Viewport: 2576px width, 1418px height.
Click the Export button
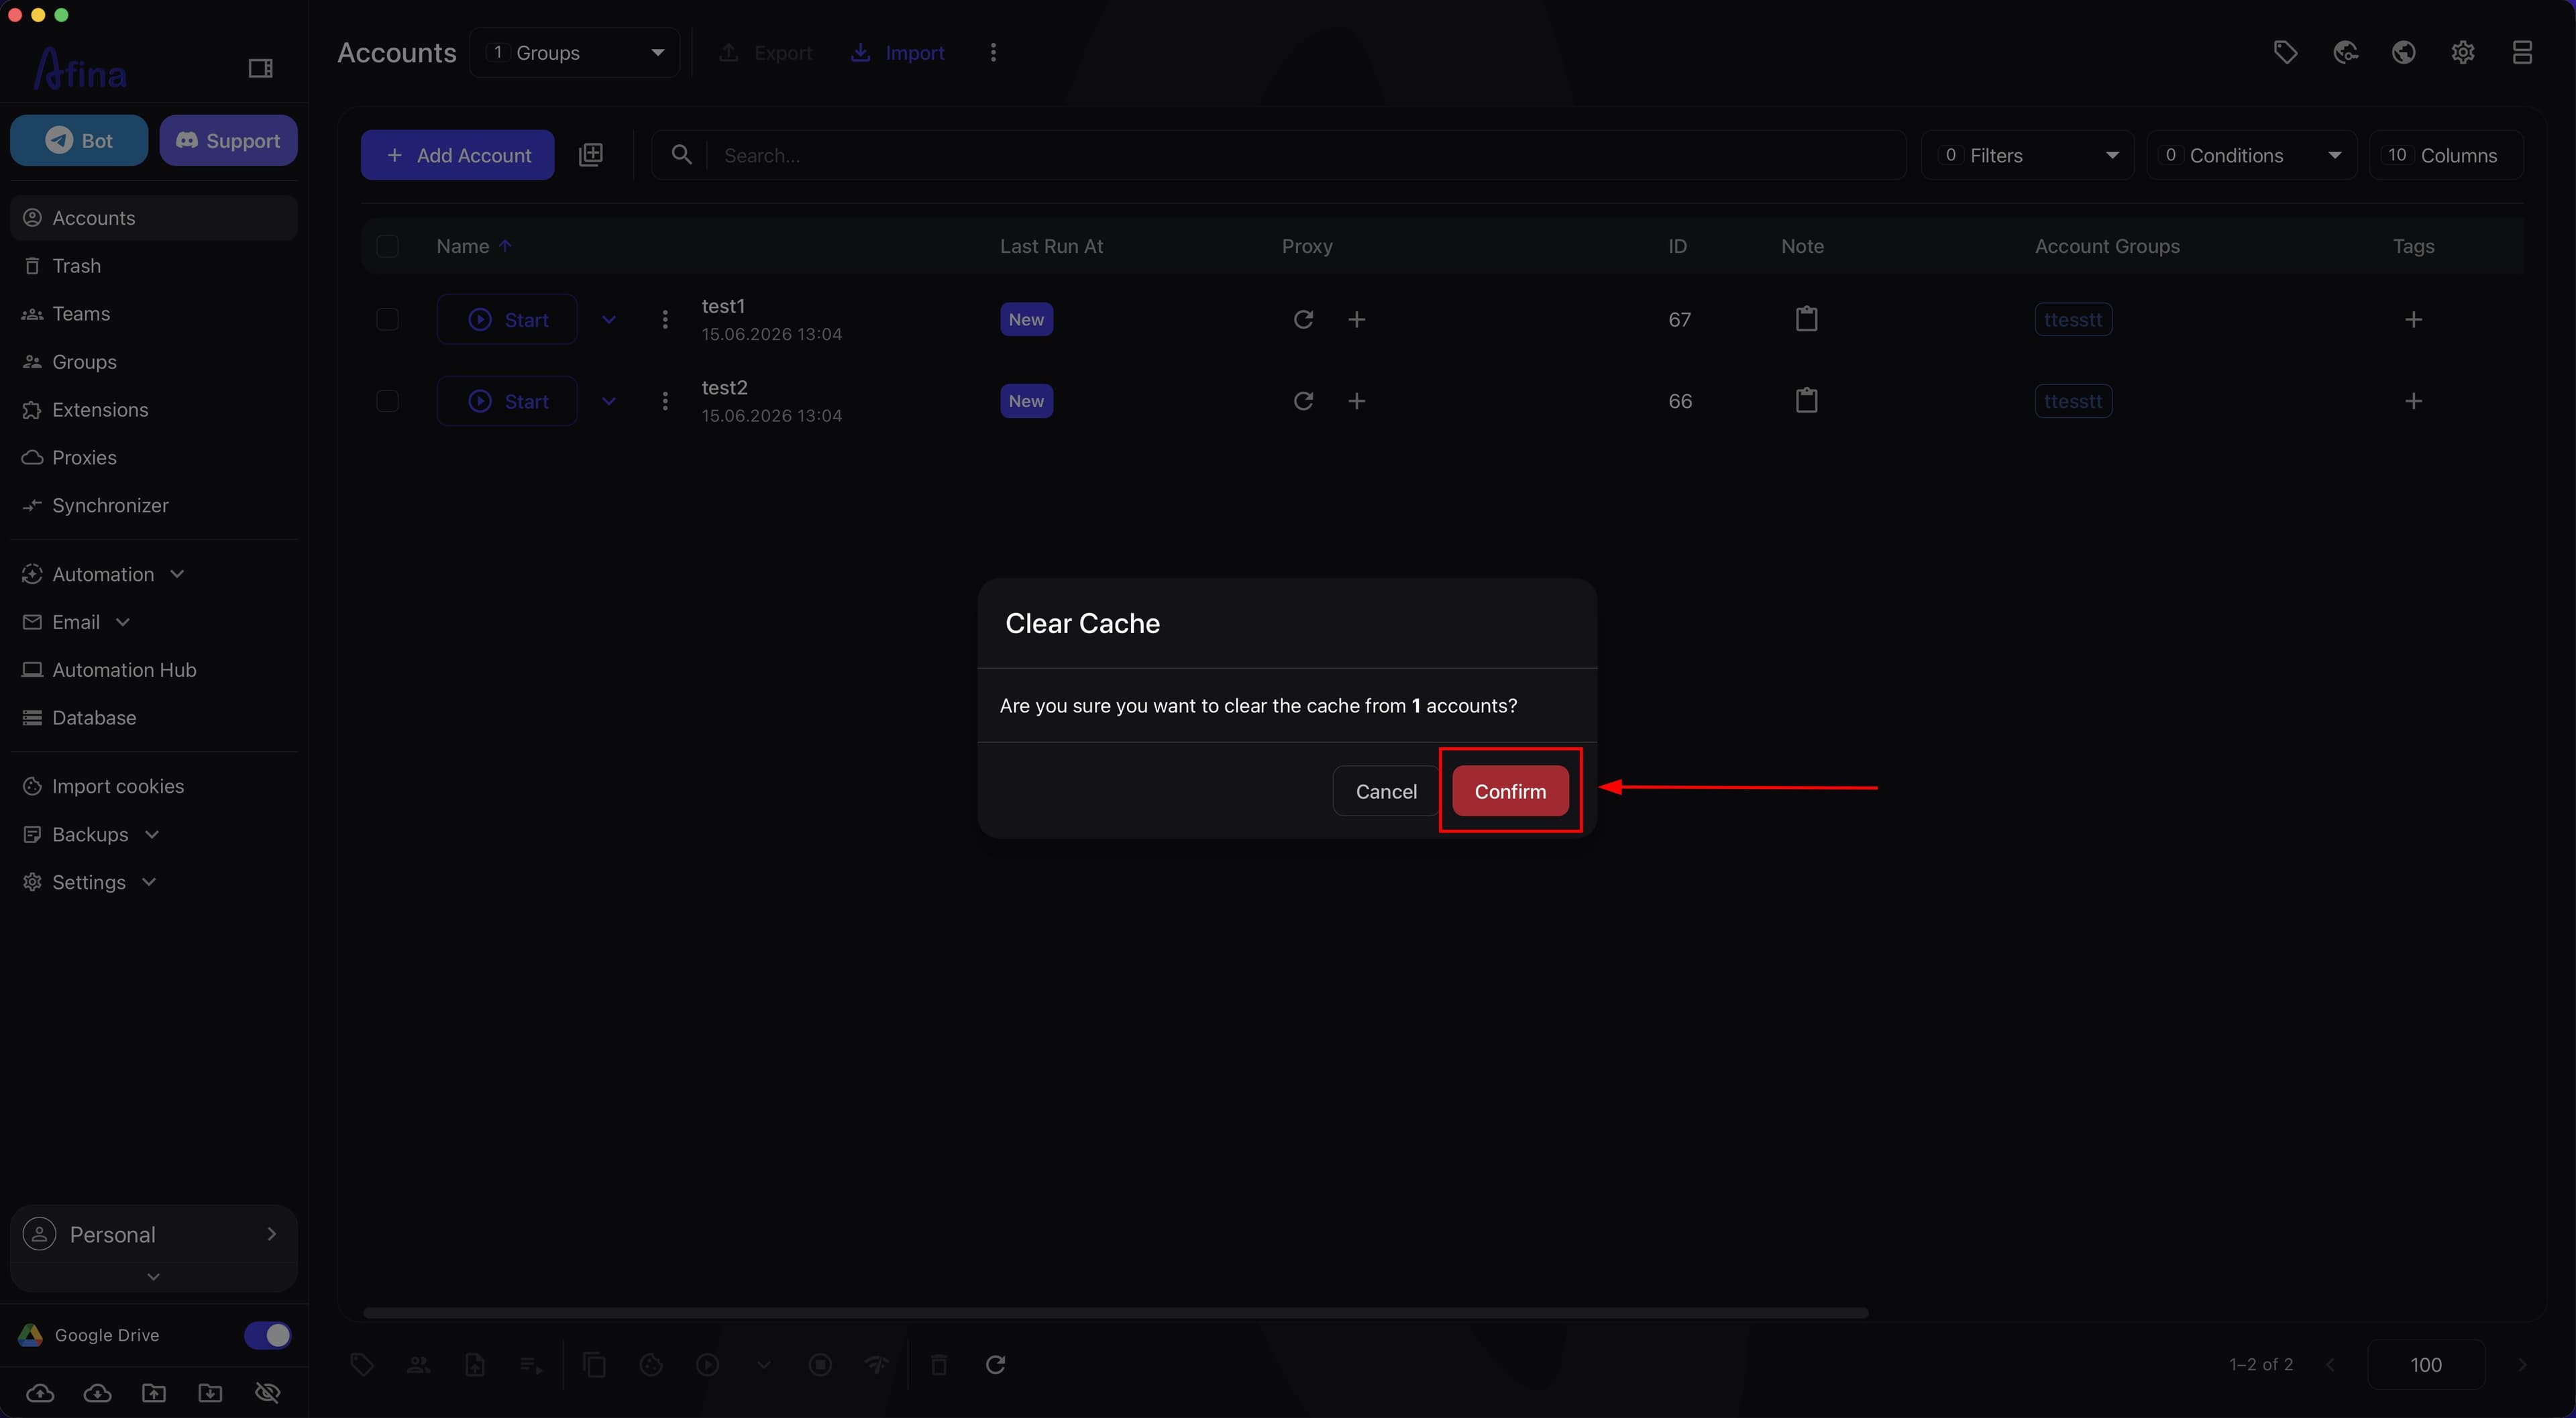pos(765,53)
